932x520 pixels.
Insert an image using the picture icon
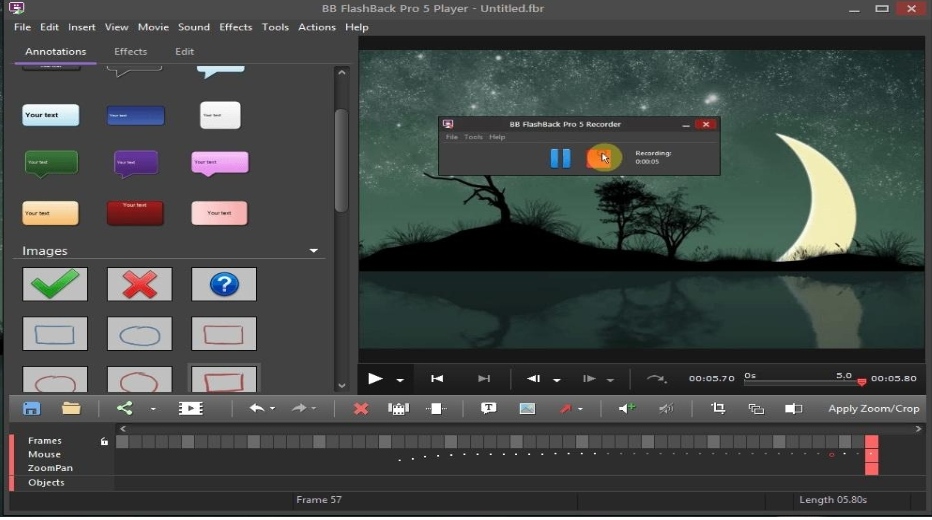[x=527, y=408]
